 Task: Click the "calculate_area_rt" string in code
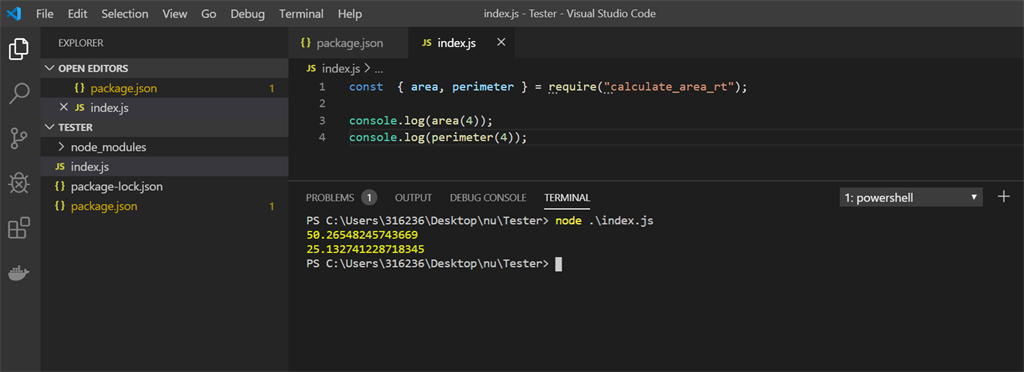(669, 87)
